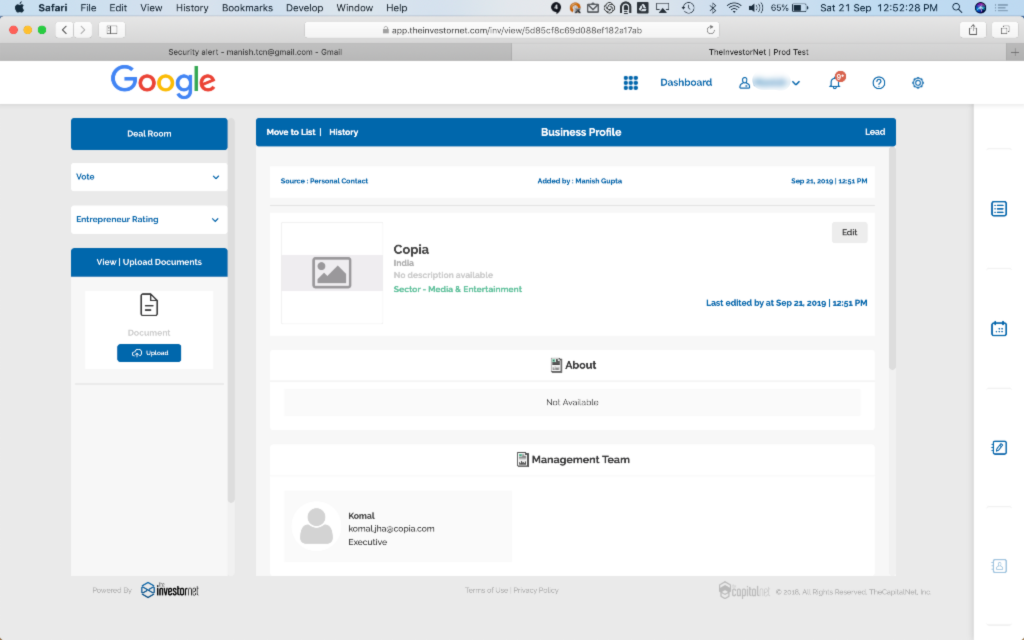Click the Business Profile vertical scrollbar
1024x640 pixels.
pyautogui.click(x=892, y=259)
